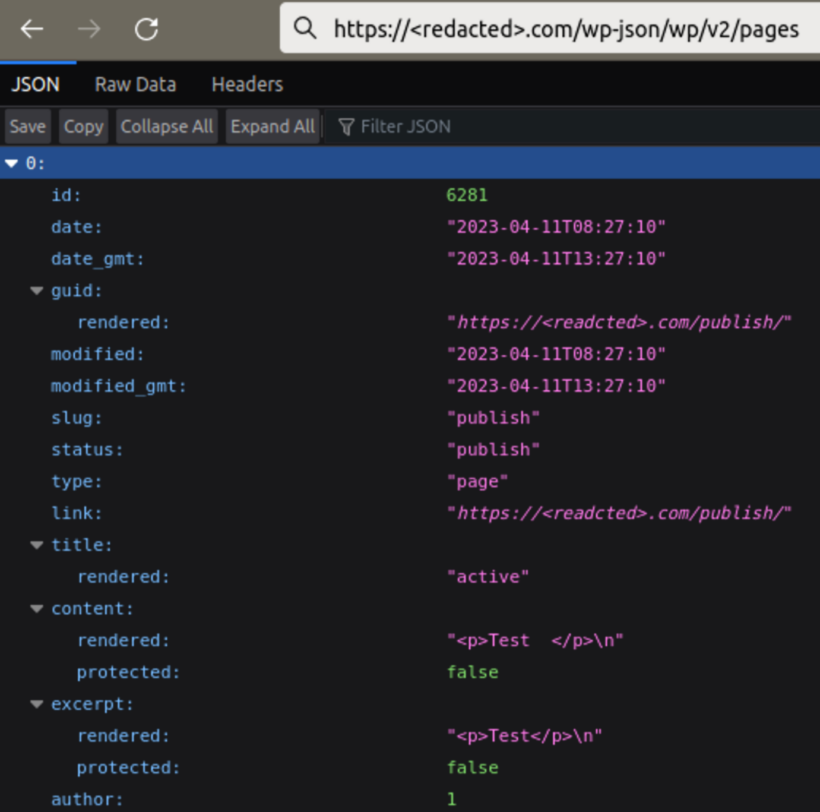The height and width of the screenshot is (812, 820).
Task: Collapse the title entry's disclosure triangle
Action: 36,545
